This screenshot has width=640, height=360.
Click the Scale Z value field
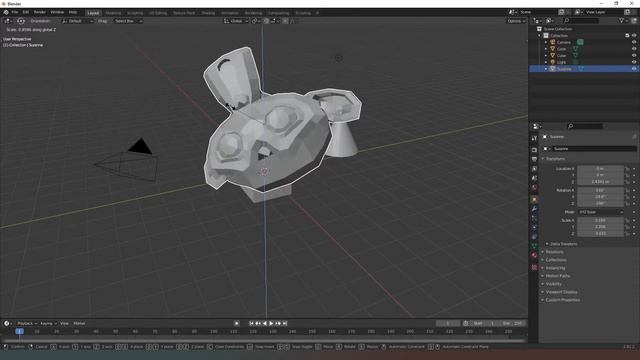point(600,233)
